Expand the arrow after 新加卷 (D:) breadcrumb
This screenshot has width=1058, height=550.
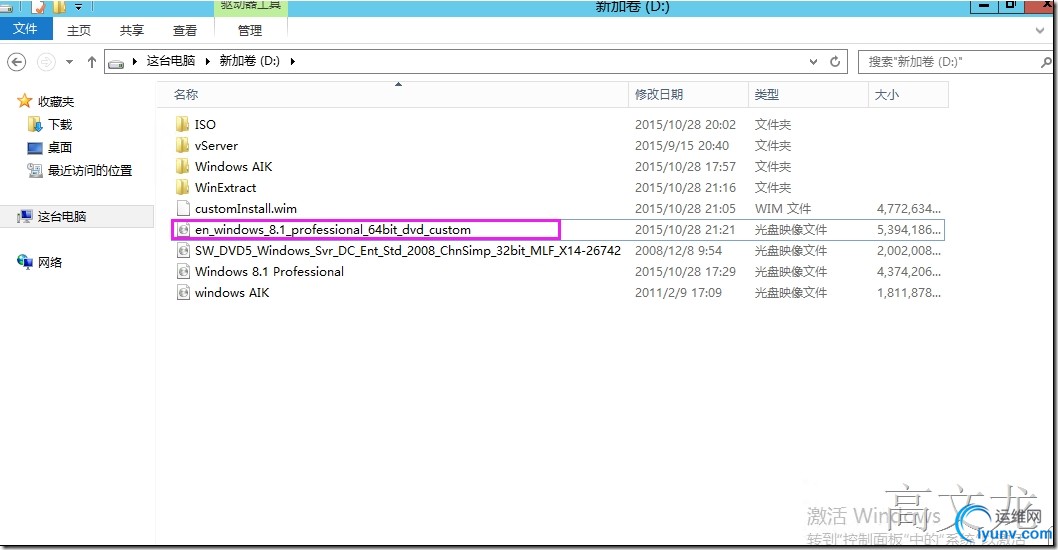point(293,61)
